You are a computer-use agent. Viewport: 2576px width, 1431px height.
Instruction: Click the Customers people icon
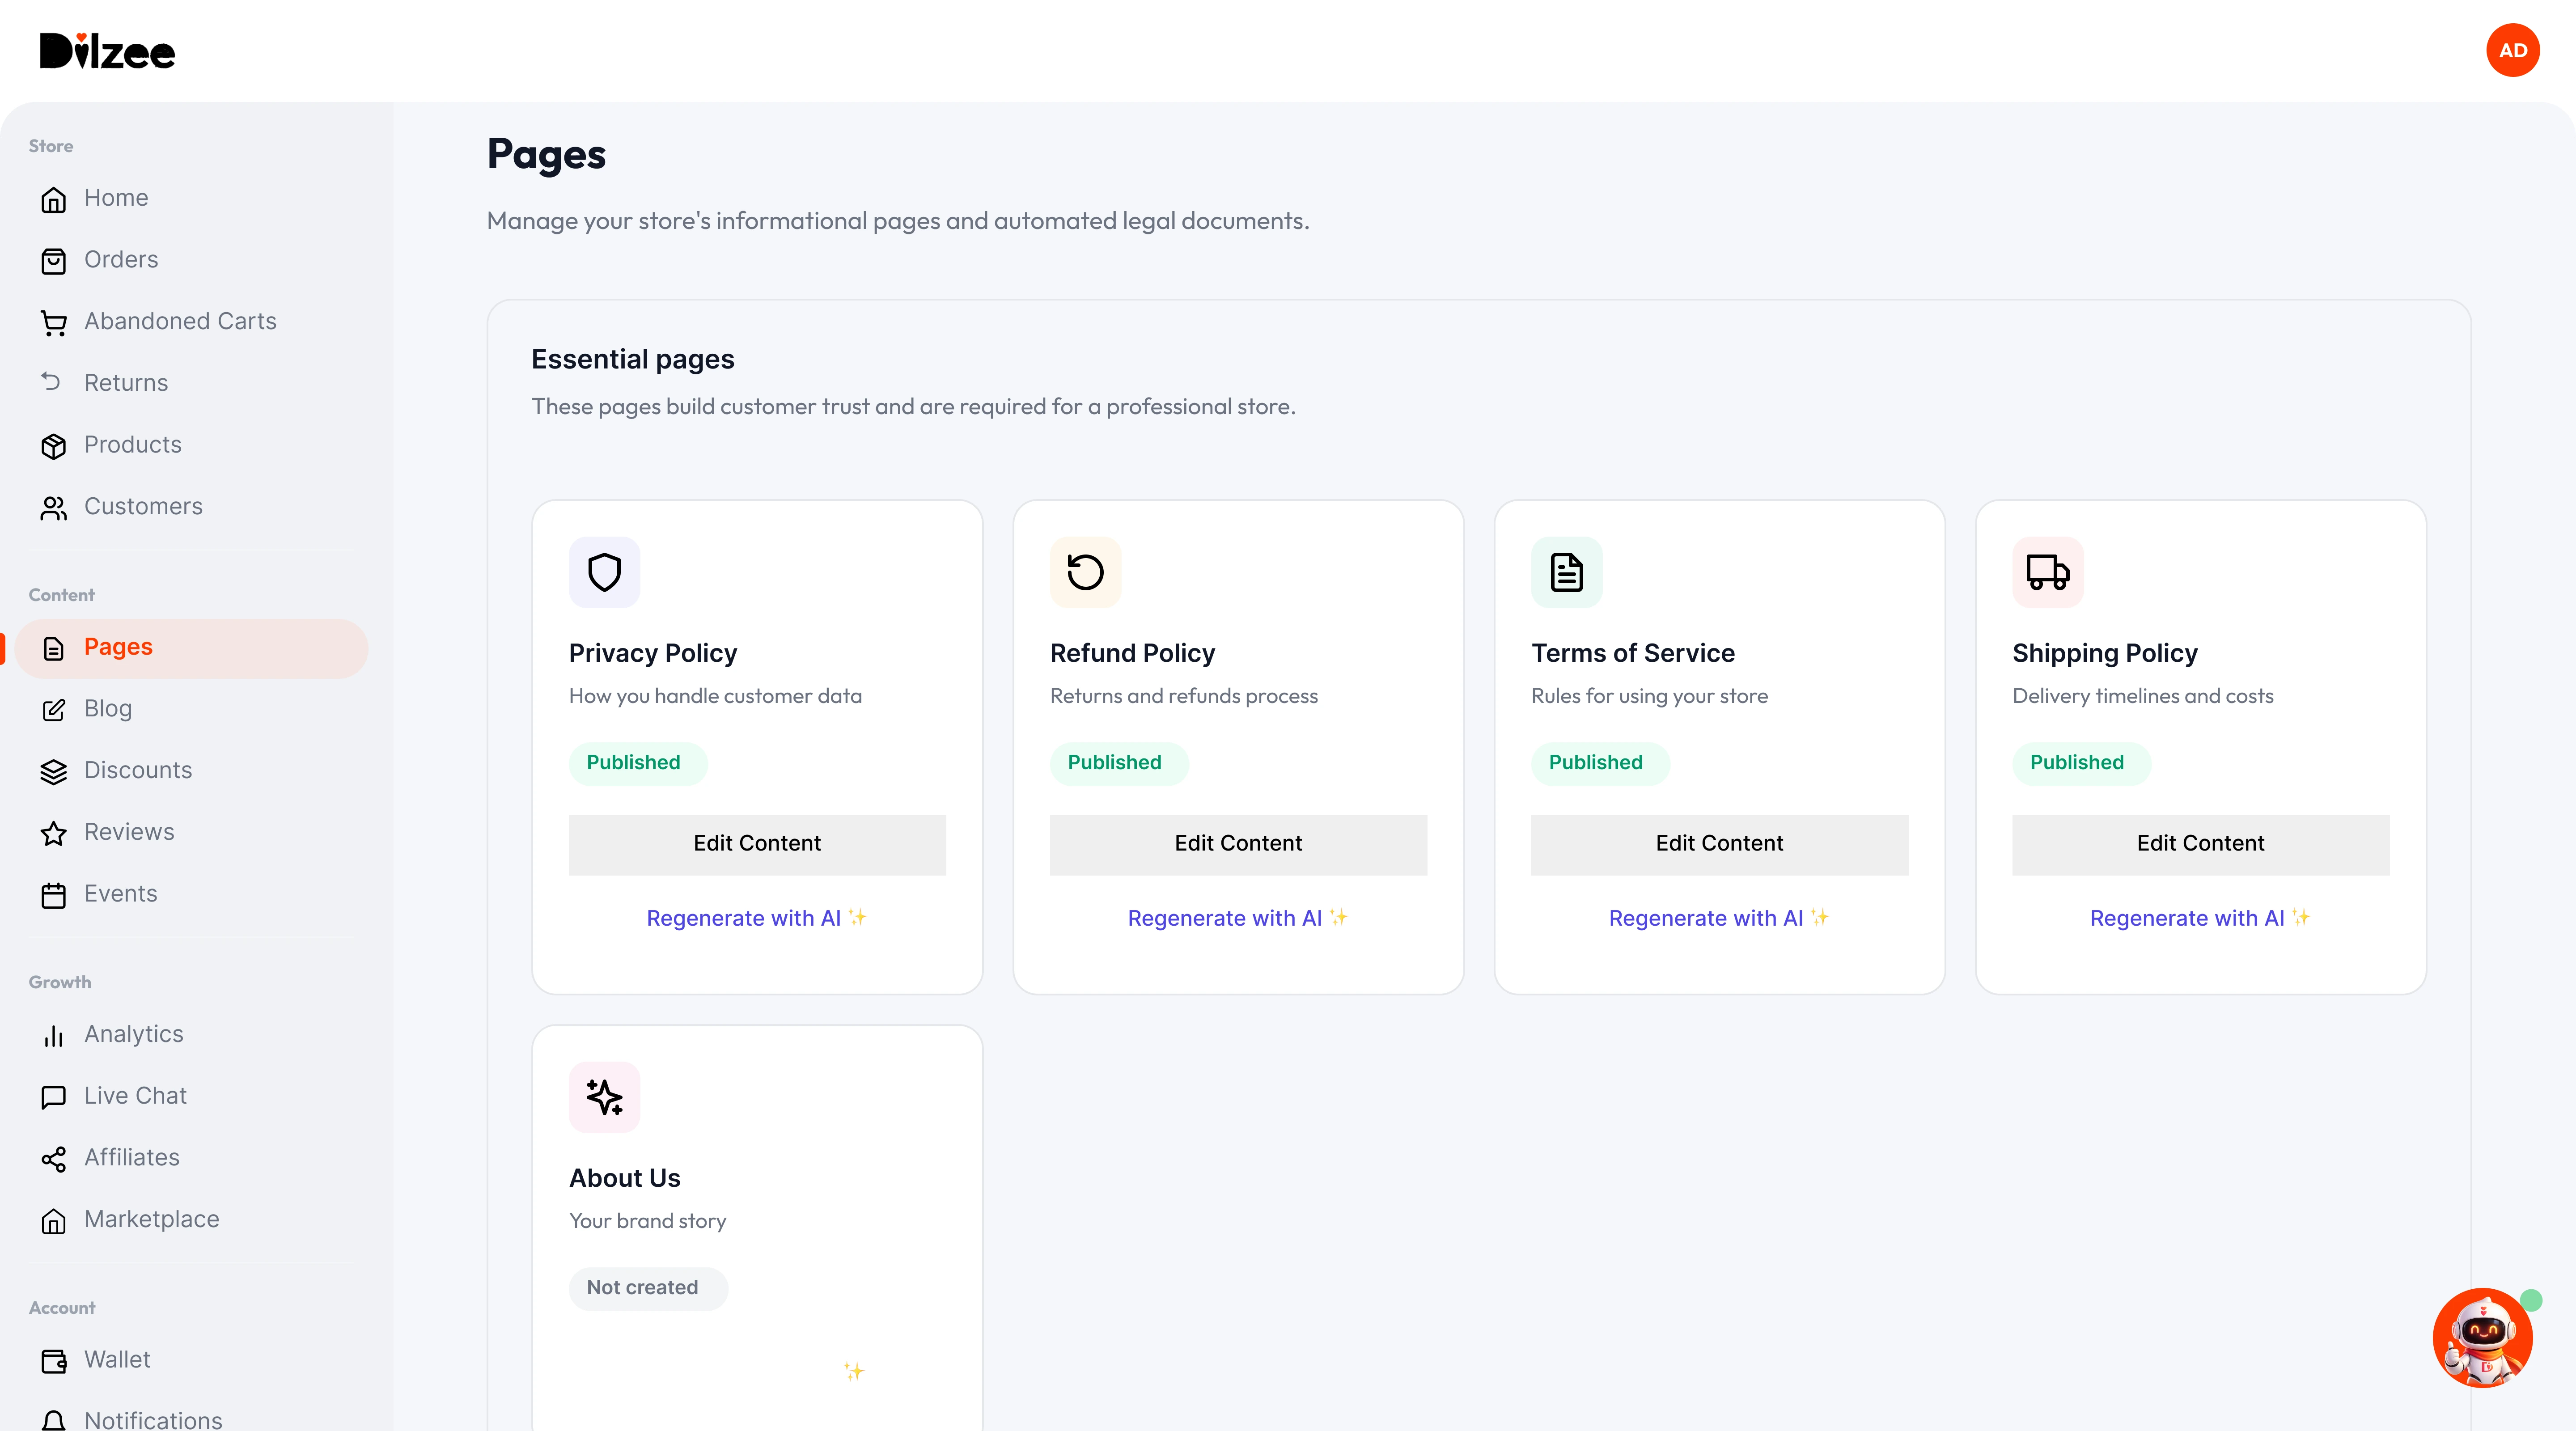coord(53,508)
